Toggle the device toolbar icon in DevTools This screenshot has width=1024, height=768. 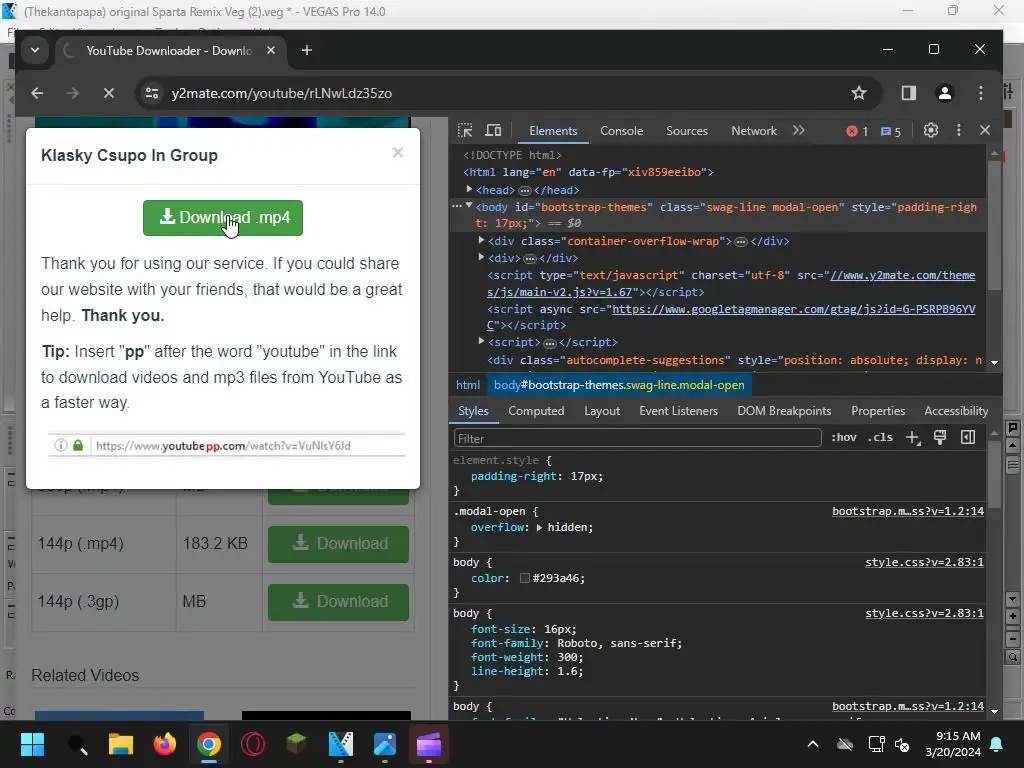pyautogui.click(x=493, y=131)
